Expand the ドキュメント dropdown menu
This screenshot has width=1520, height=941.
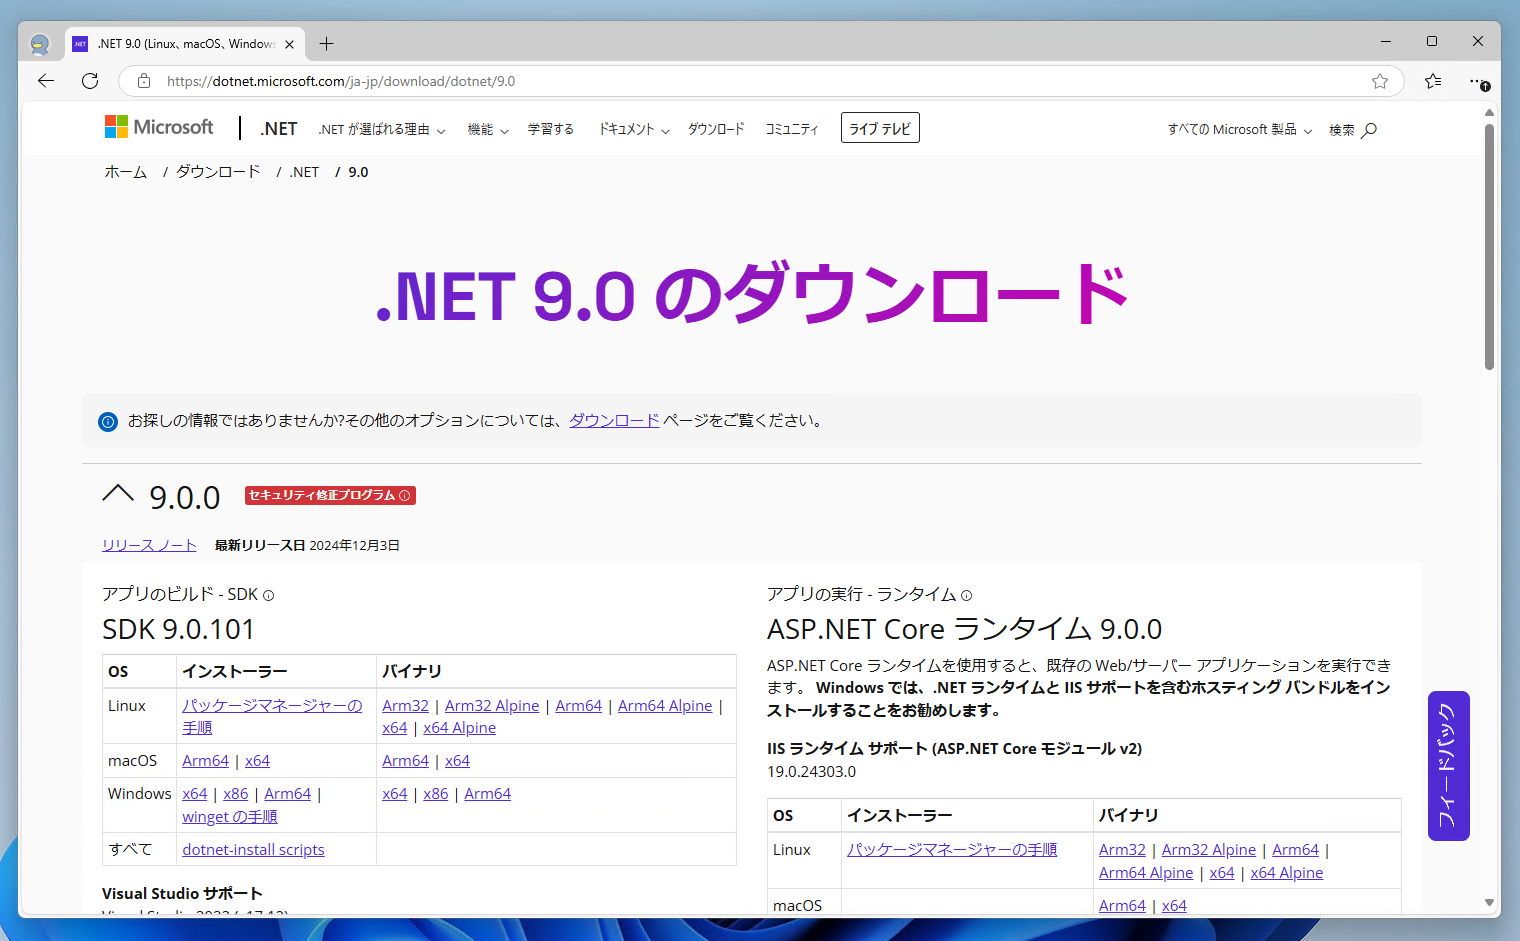click(x=634, y=130)
